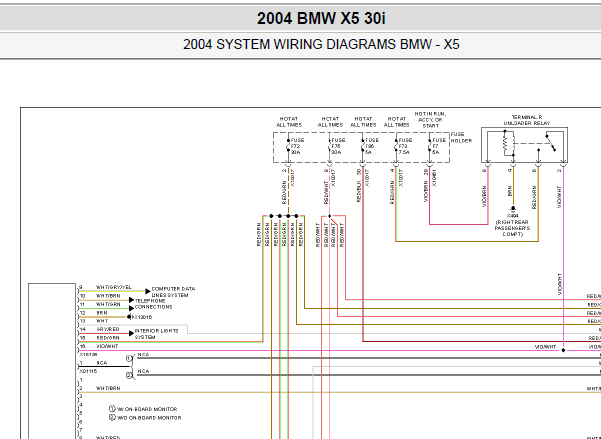
Task: Click the "TELEPHONE CONNECTIONS" reference
Action: 153,304
